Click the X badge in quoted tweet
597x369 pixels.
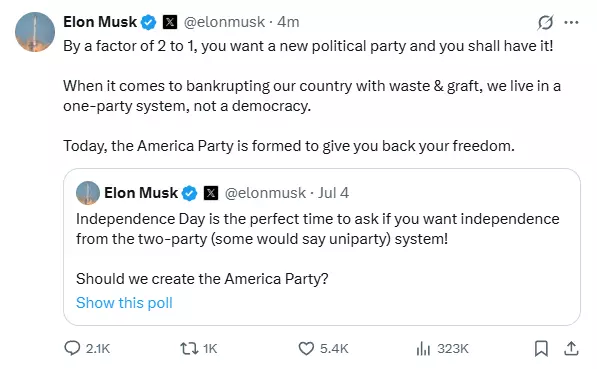pos(211,193)
